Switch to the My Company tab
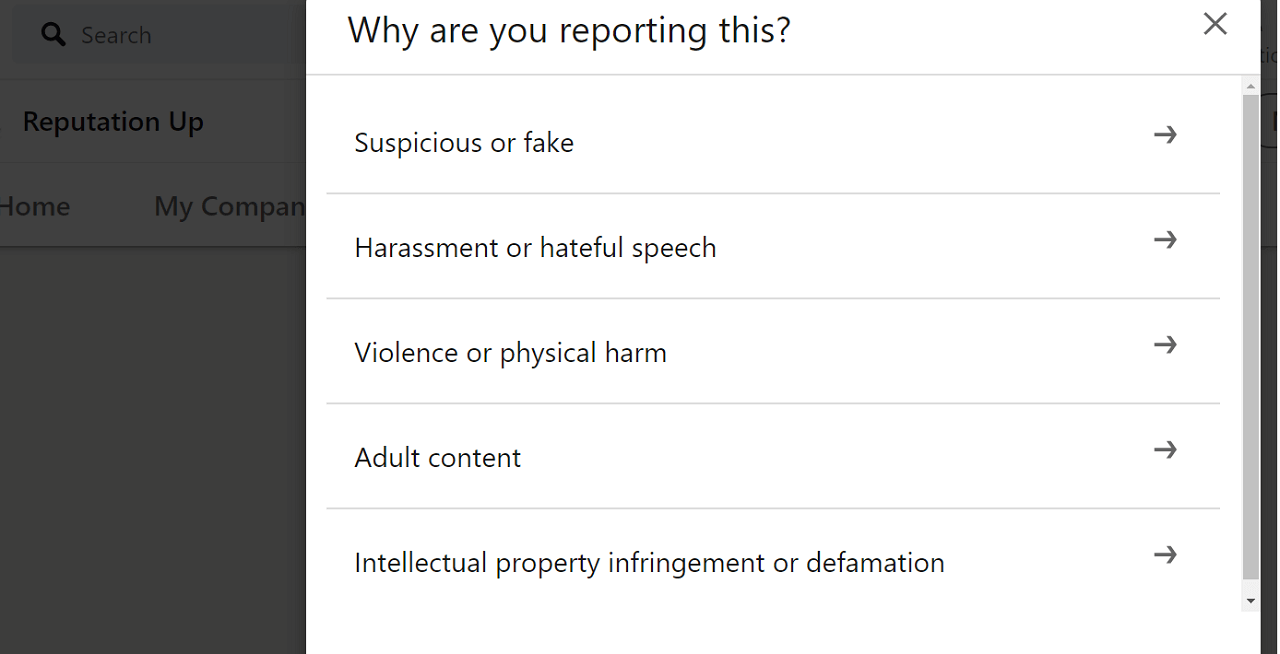1280x654 pixels. point(230,207)
